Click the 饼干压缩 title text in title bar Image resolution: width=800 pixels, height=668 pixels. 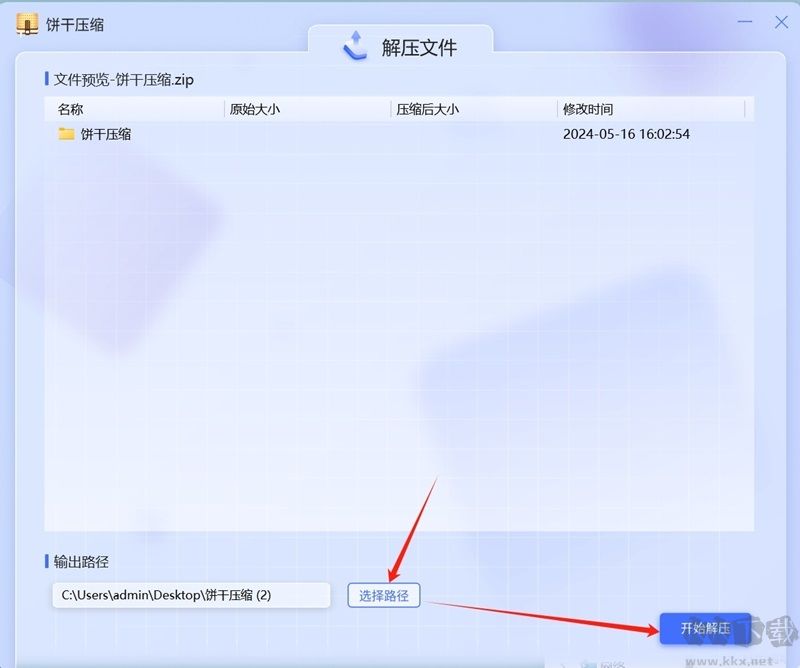click(x=74, y=24)
